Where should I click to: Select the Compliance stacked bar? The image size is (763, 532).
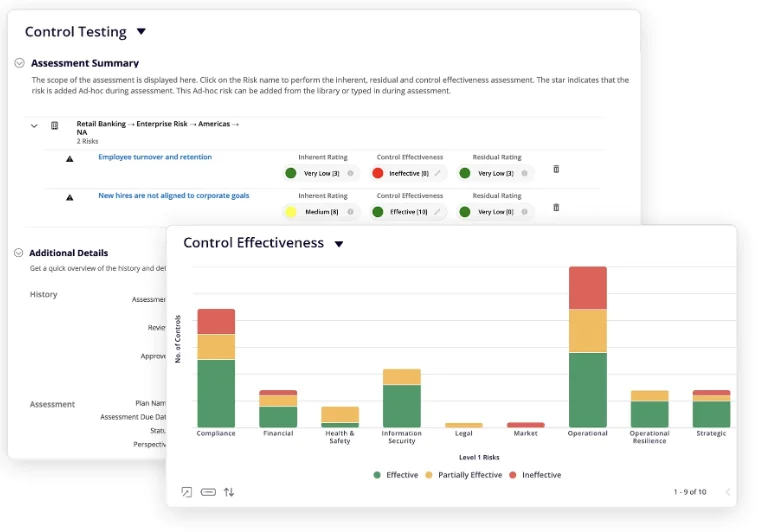[216, 368]
